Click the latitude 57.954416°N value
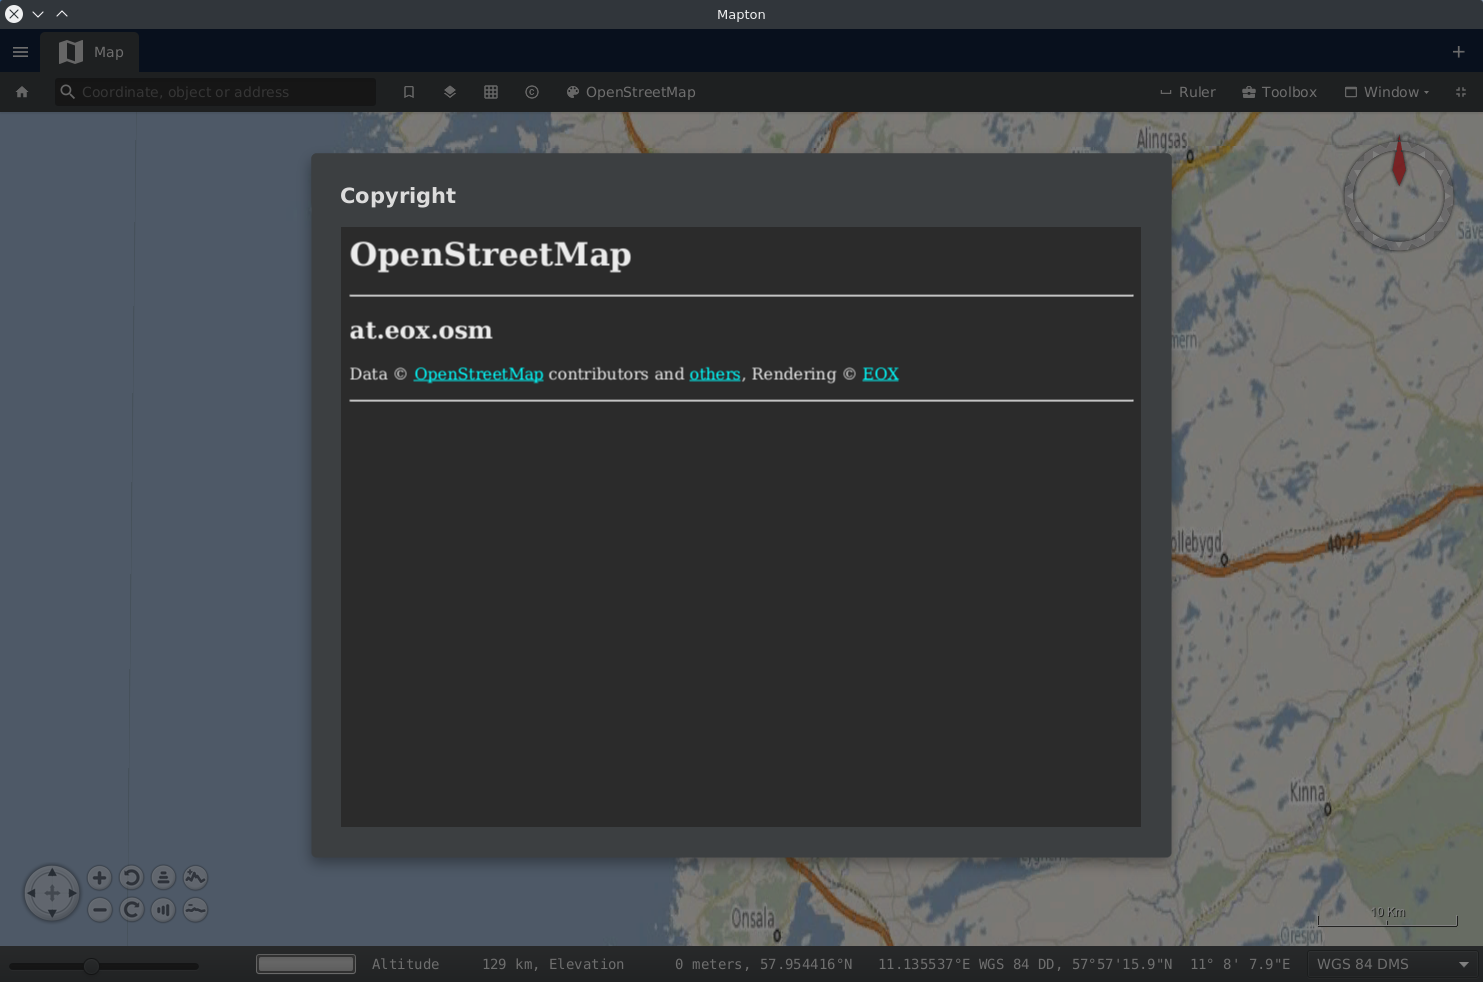 (806, 964)
